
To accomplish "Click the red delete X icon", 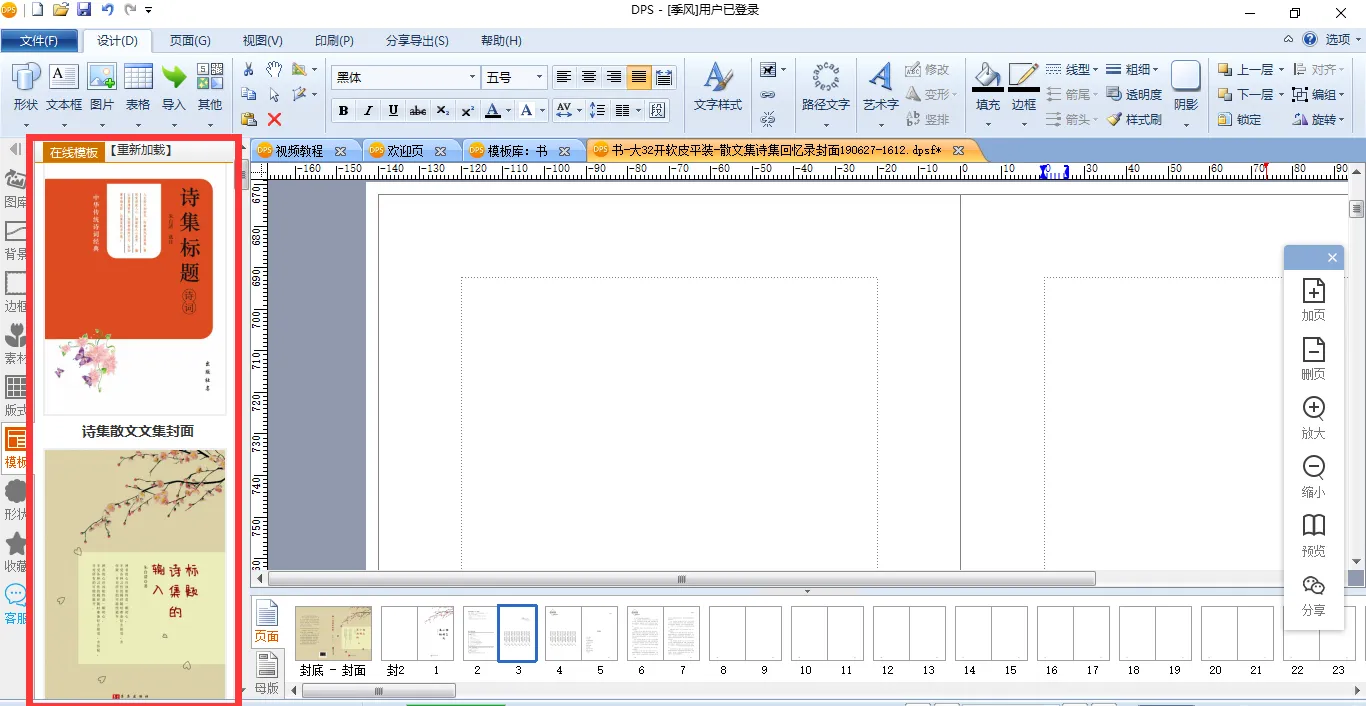I will 274,119.
